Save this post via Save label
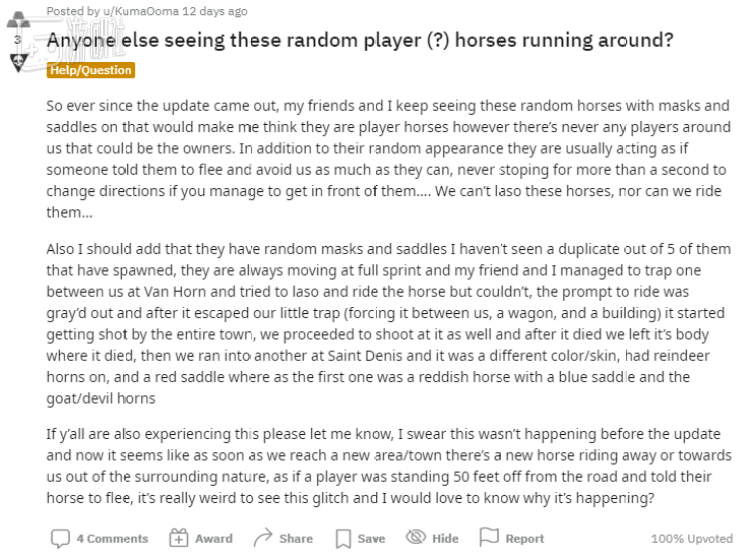The image size is (750, 560). click(x=371, y=539)
